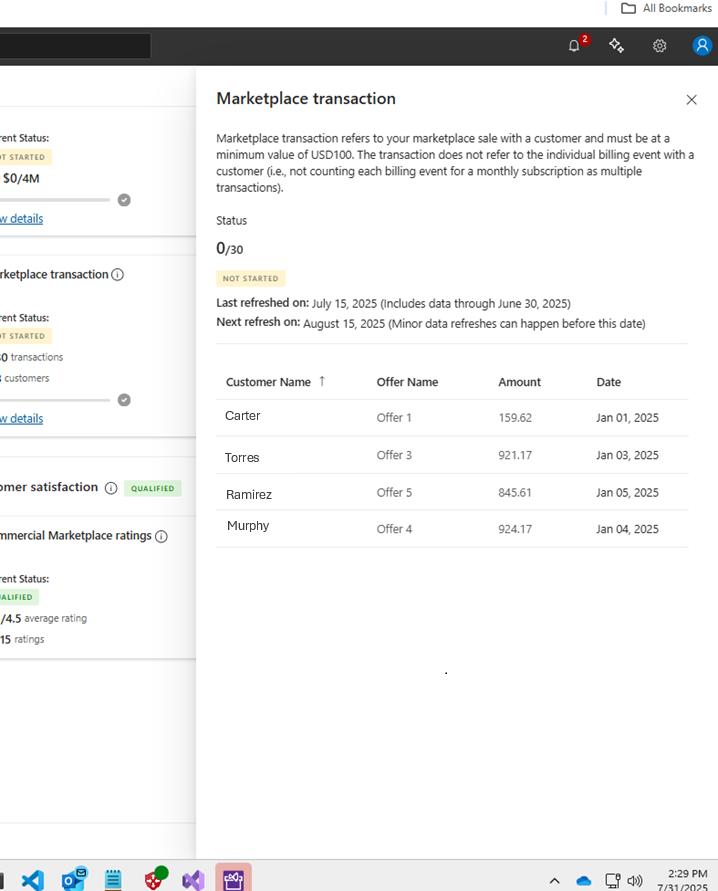Viewport: 718px width, 891px height.
Task: Select the Carter customer row
Action: pos(452,418)
